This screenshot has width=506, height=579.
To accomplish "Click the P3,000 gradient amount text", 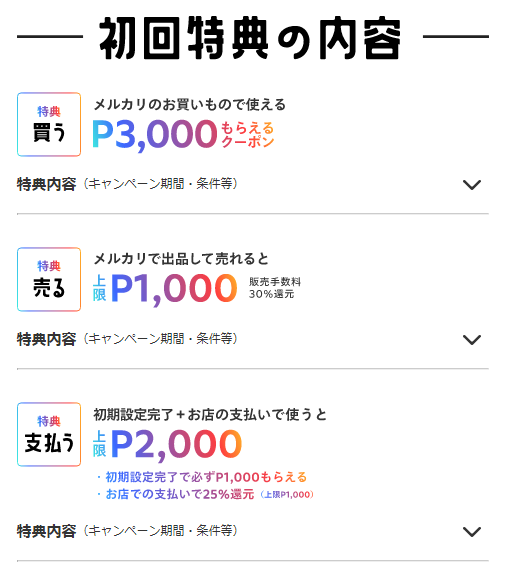I will (154, 135).
